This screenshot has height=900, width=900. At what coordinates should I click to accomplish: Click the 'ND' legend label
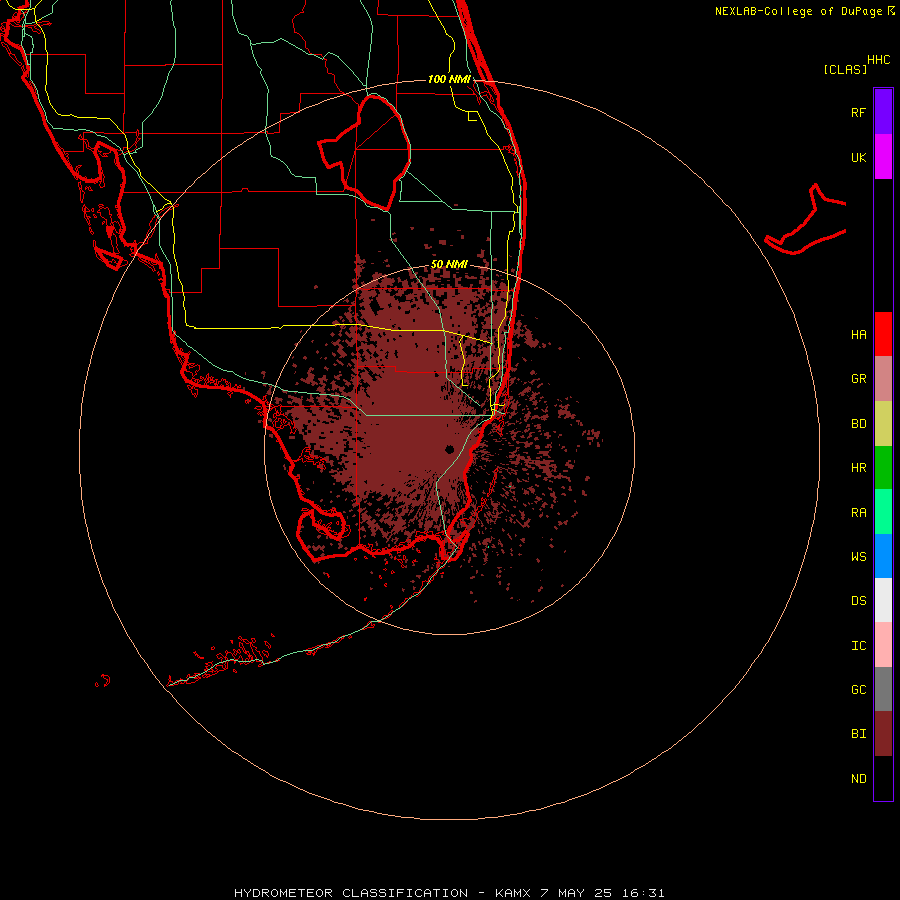[858, 779]
